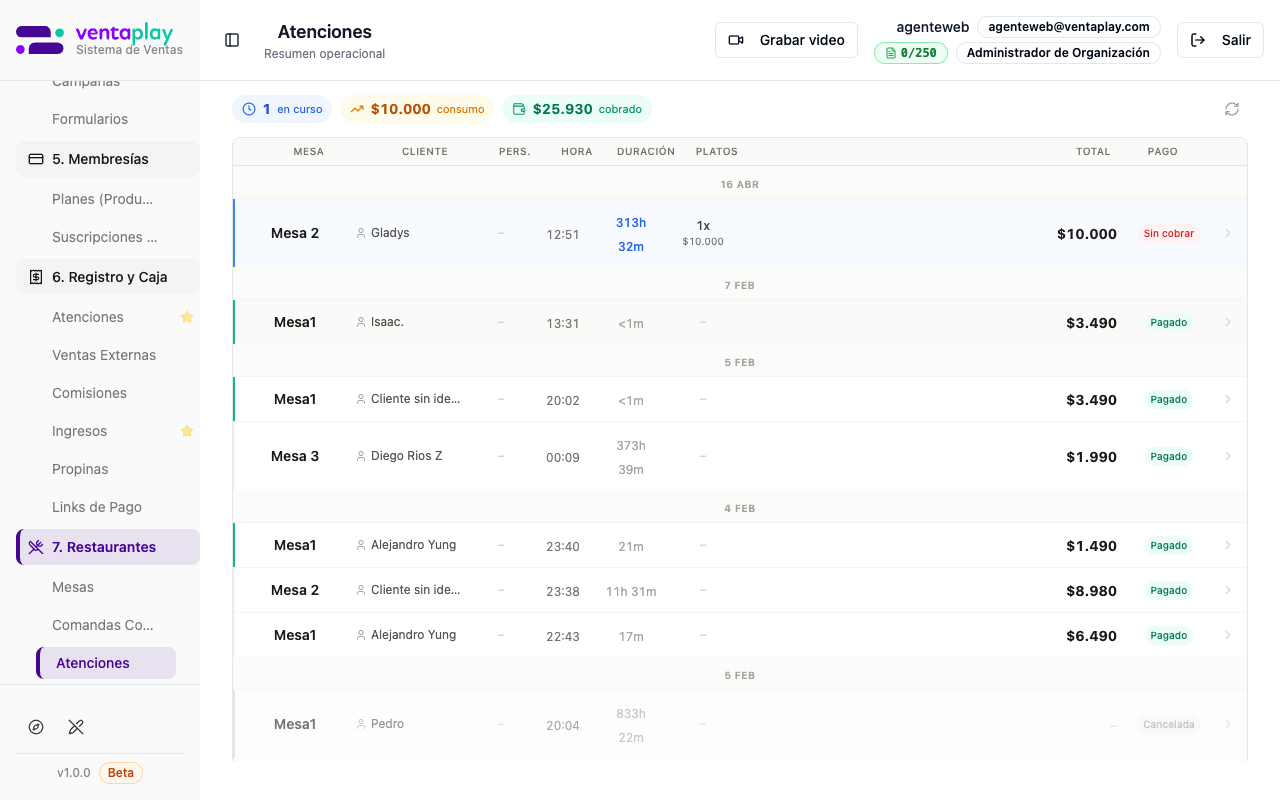The image size is (1280, 800).
Task: Select the '1 en curso' filter chip
Action: 283,109
